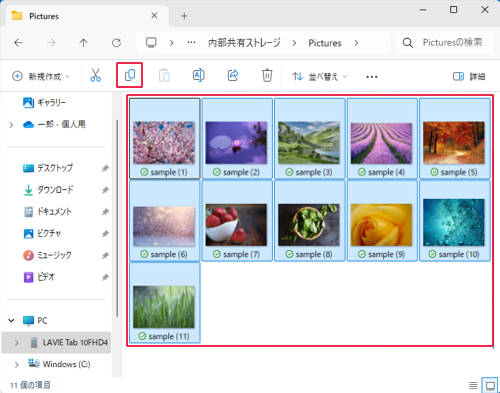Click 内部共有ストレージ in the address path
This screenshot has width=500, height=393.
[244, 43]
